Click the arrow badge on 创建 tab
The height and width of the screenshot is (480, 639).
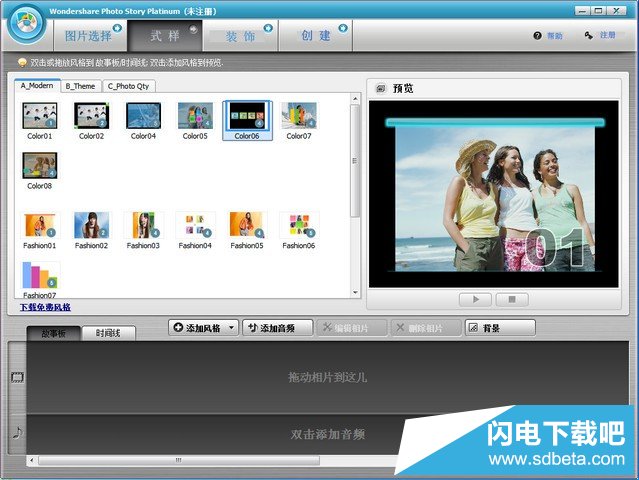point(343,28)
